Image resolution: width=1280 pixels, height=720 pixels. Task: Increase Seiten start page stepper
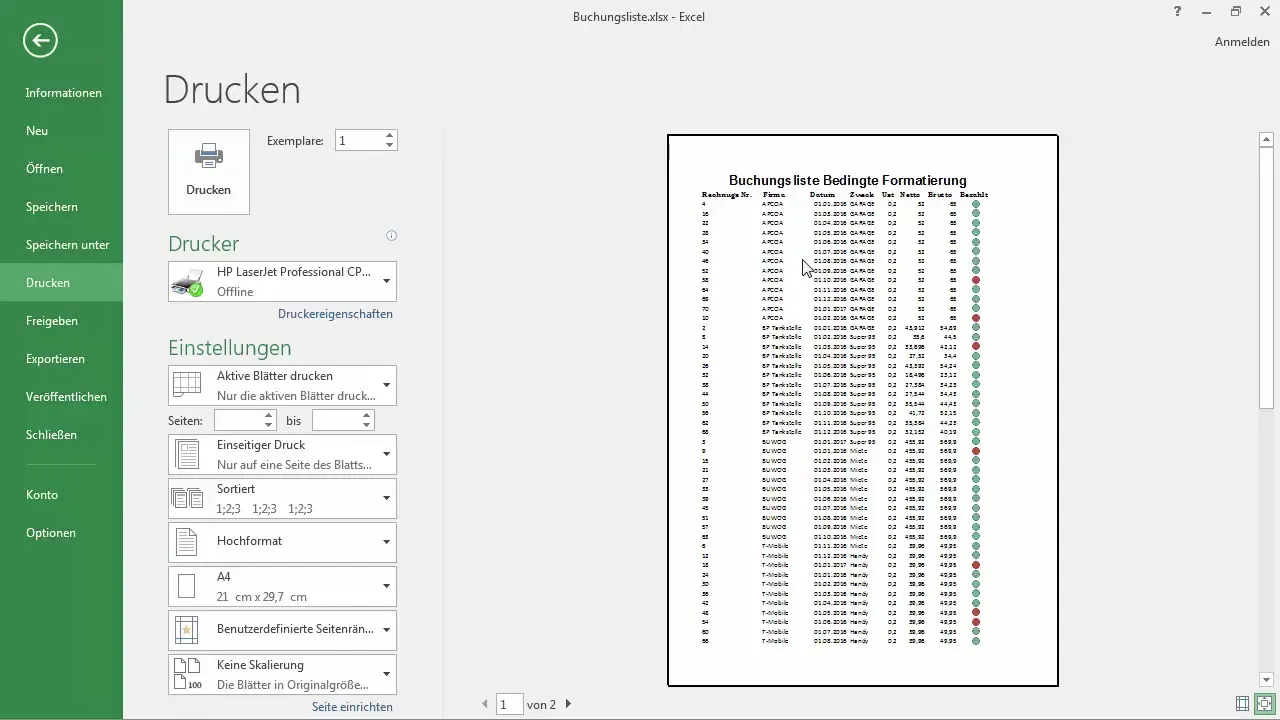(x=269, y=416)
